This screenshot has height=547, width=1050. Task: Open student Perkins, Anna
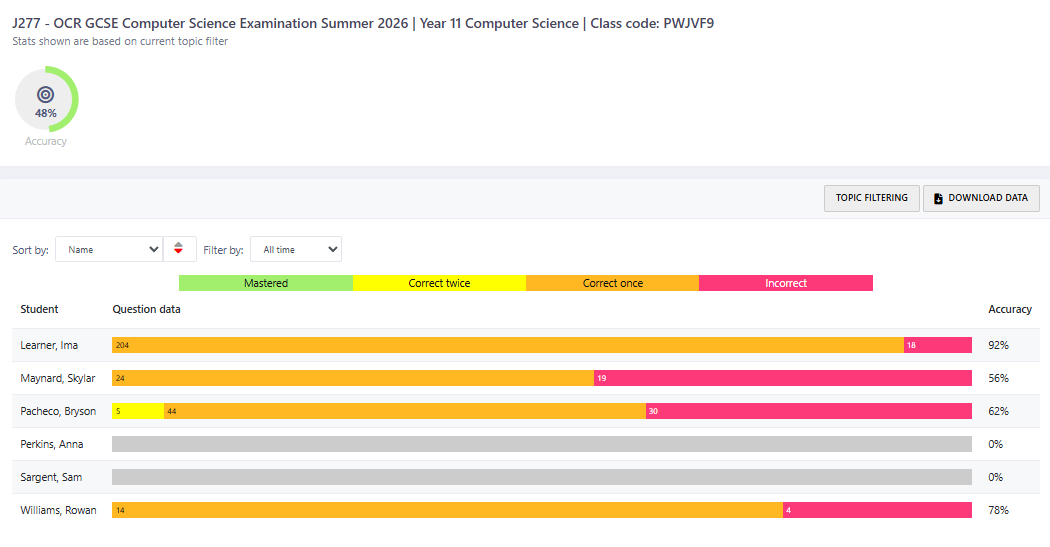[x=52, y=444]
